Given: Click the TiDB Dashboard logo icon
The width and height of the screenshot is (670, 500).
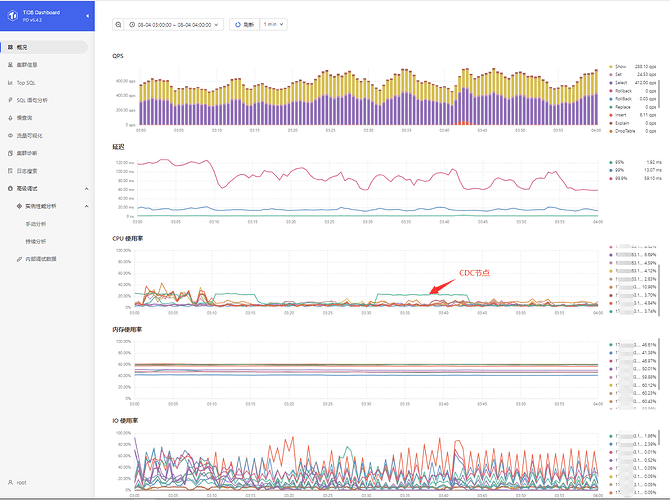Looking at the screenshot, I should coord(11,15).
